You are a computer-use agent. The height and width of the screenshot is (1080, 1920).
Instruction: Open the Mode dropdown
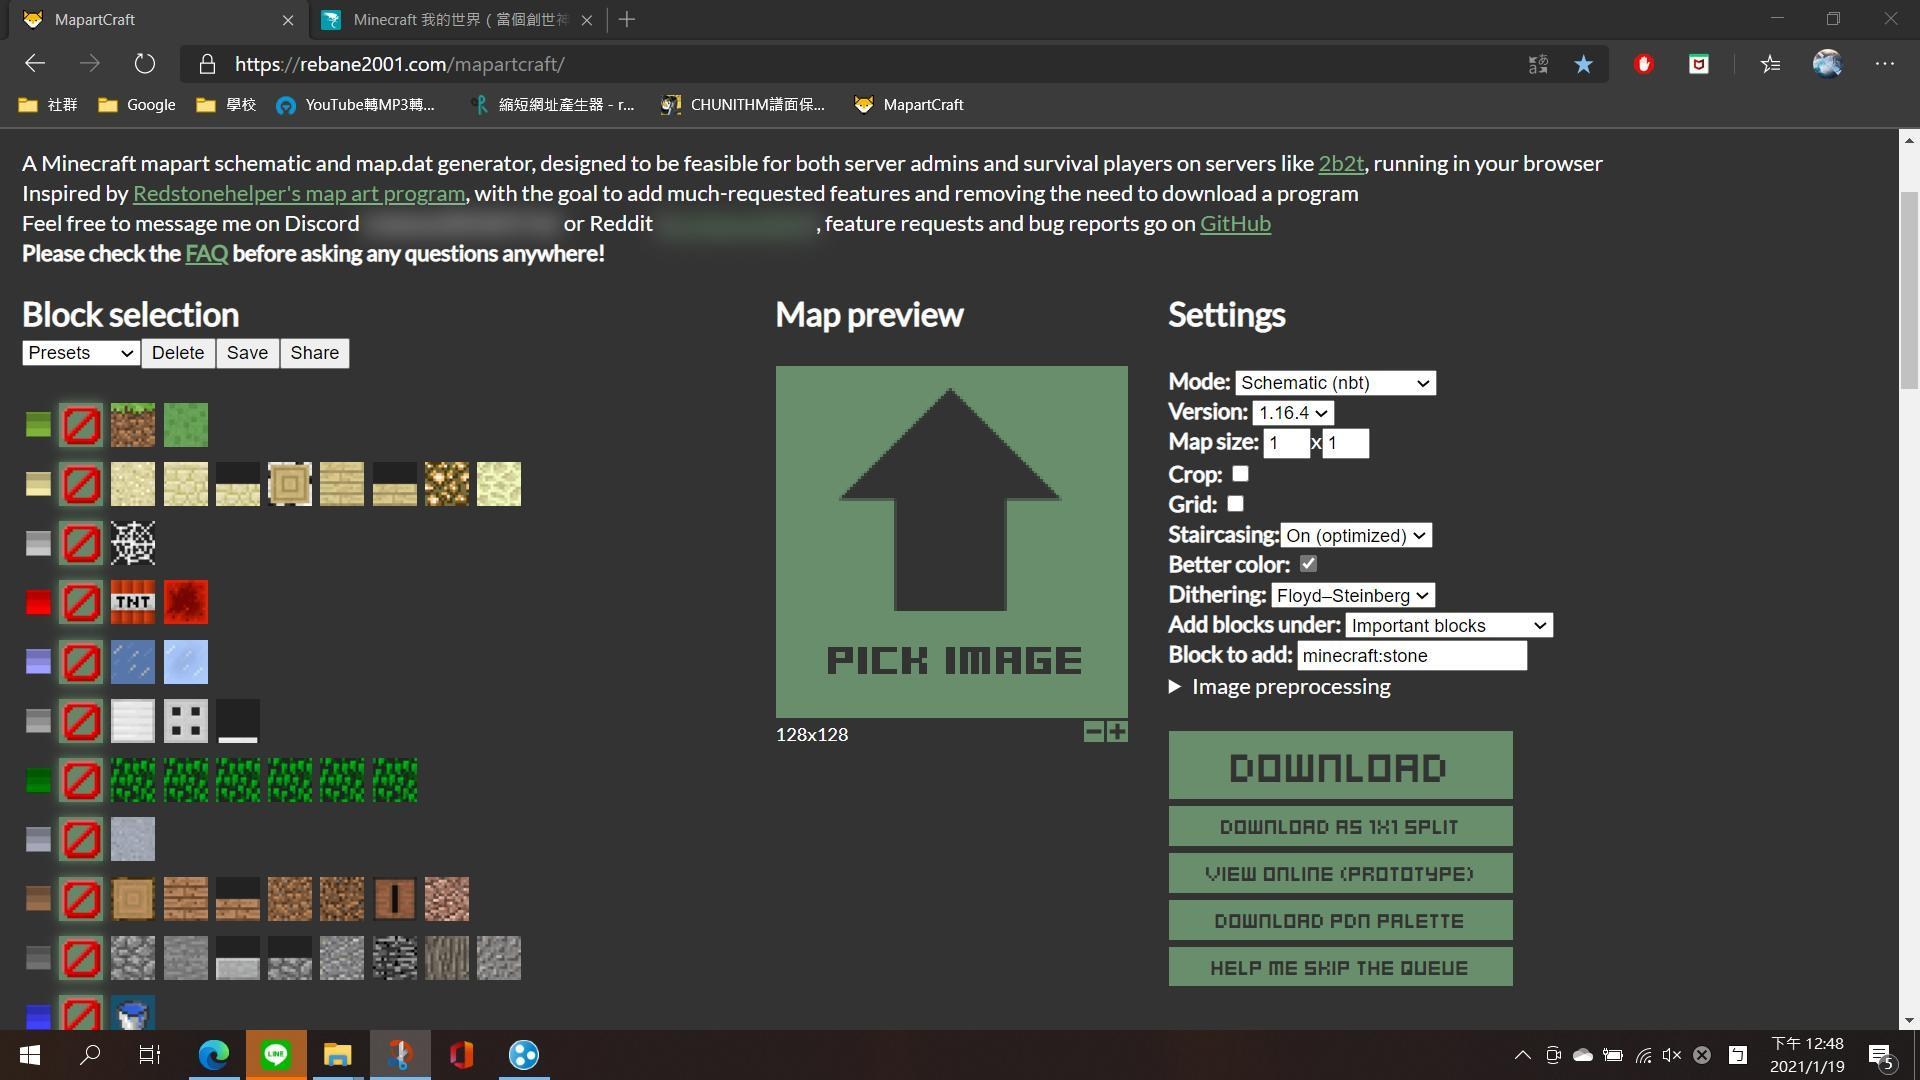(x=1335, y=383)
